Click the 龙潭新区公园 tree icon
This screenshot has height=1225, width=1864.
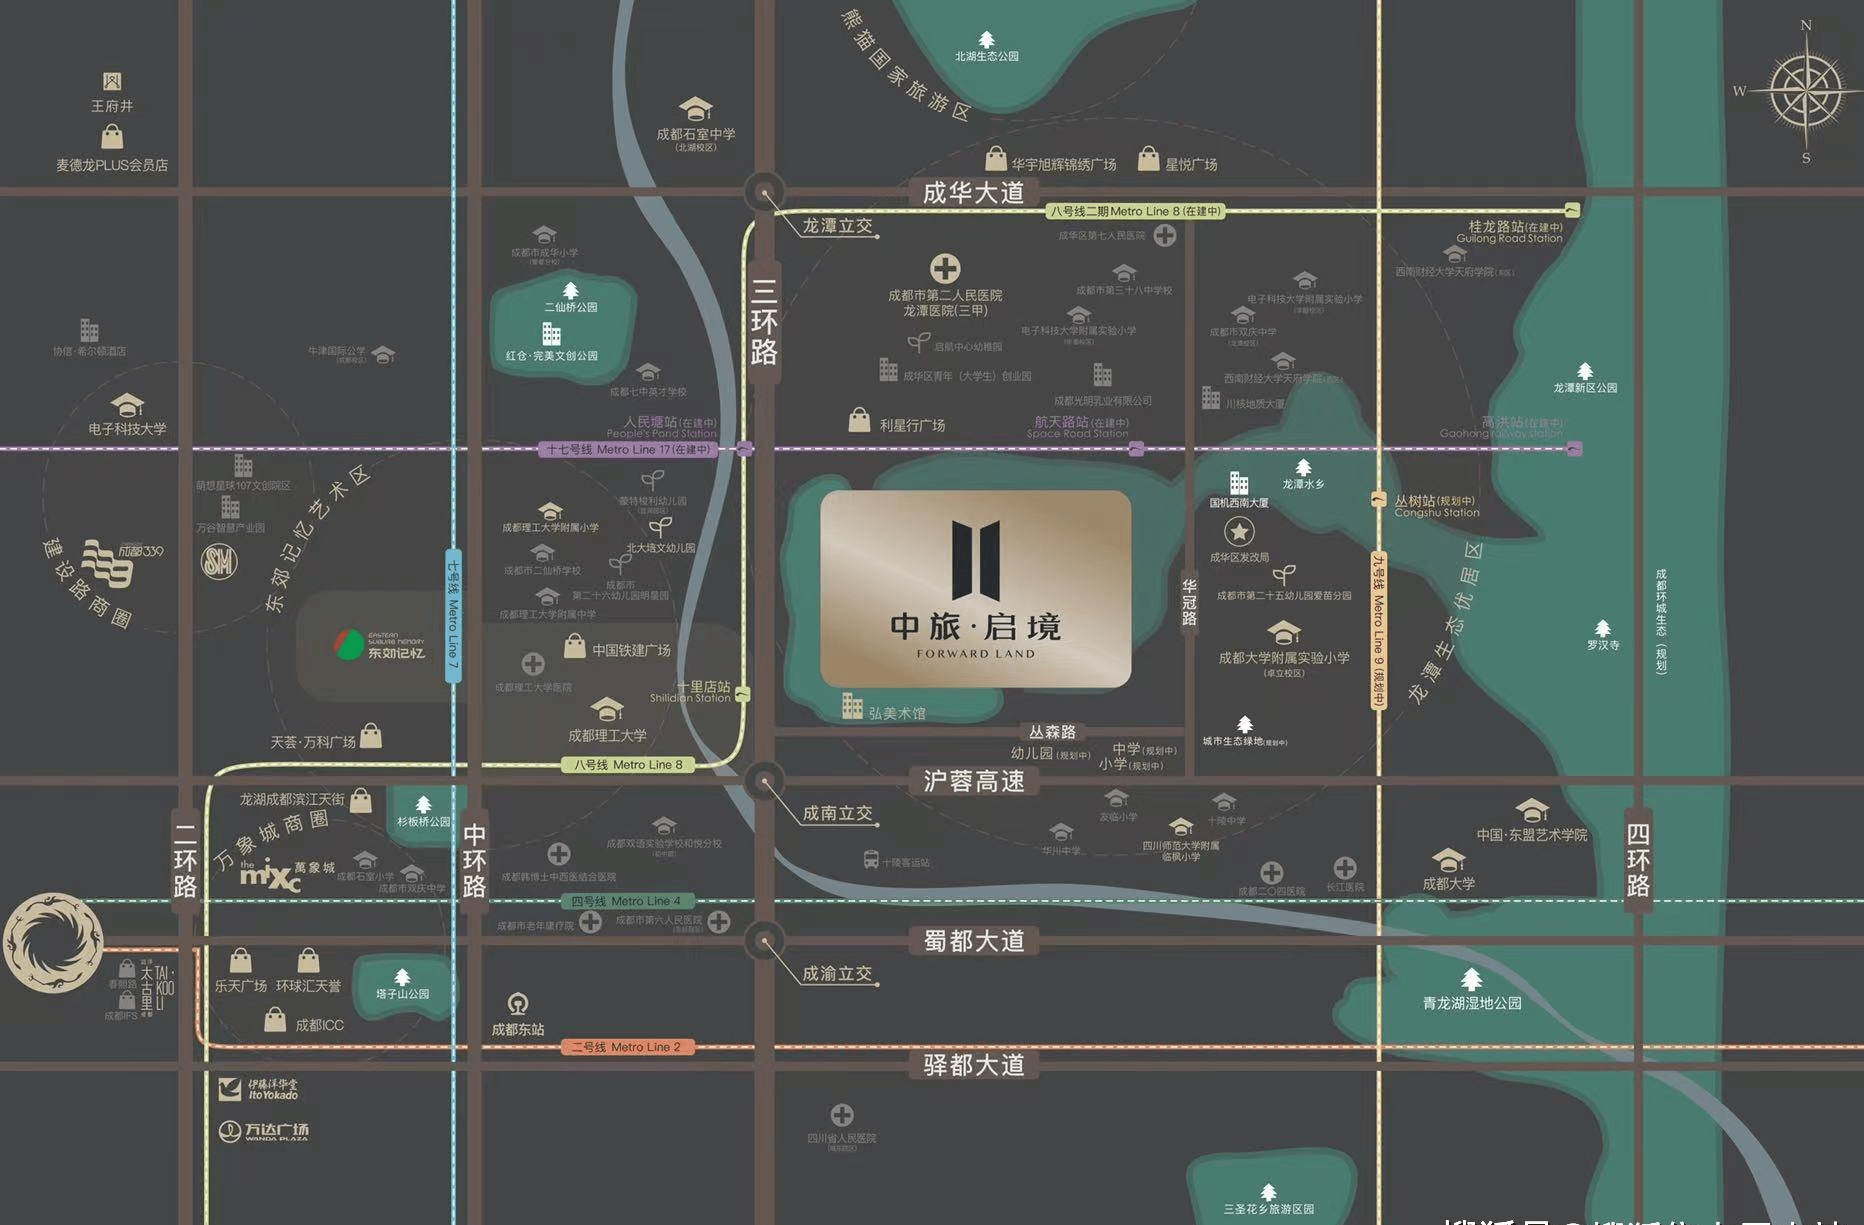pyautogui.click(x=1584, y=371)
